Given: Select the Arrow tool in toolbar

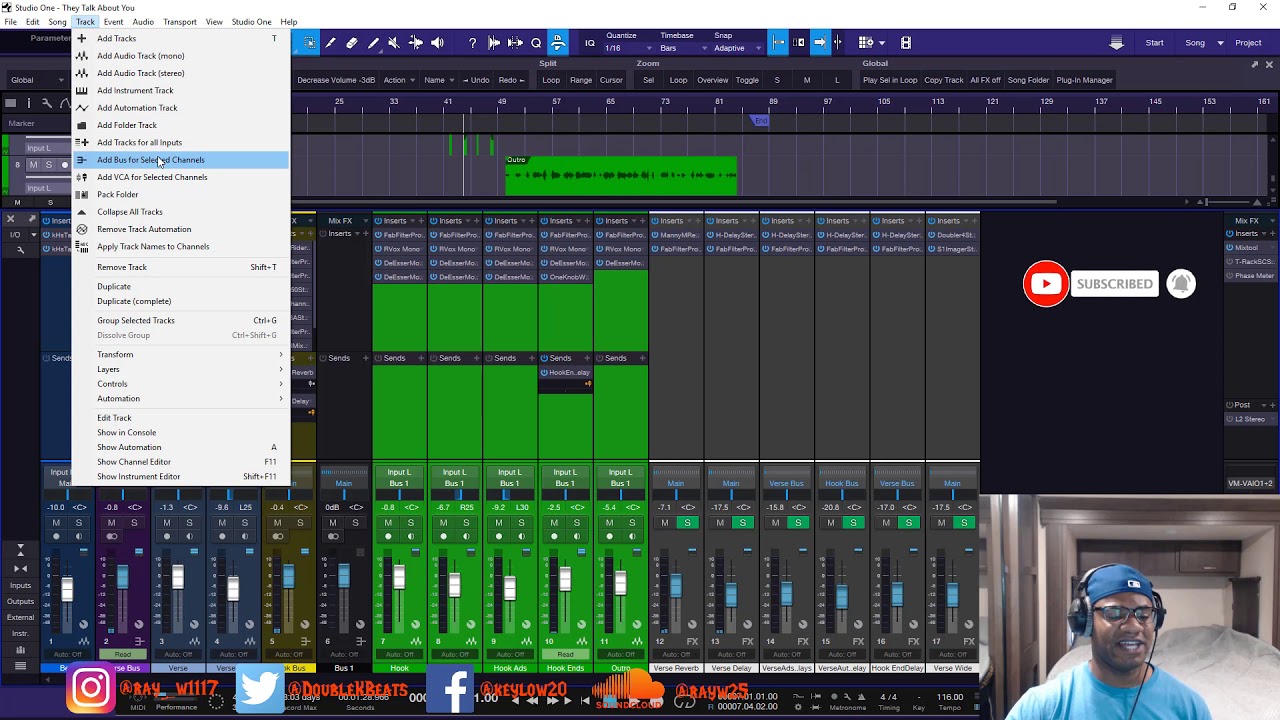Looking at the screenshot, I should pos(309,43).
